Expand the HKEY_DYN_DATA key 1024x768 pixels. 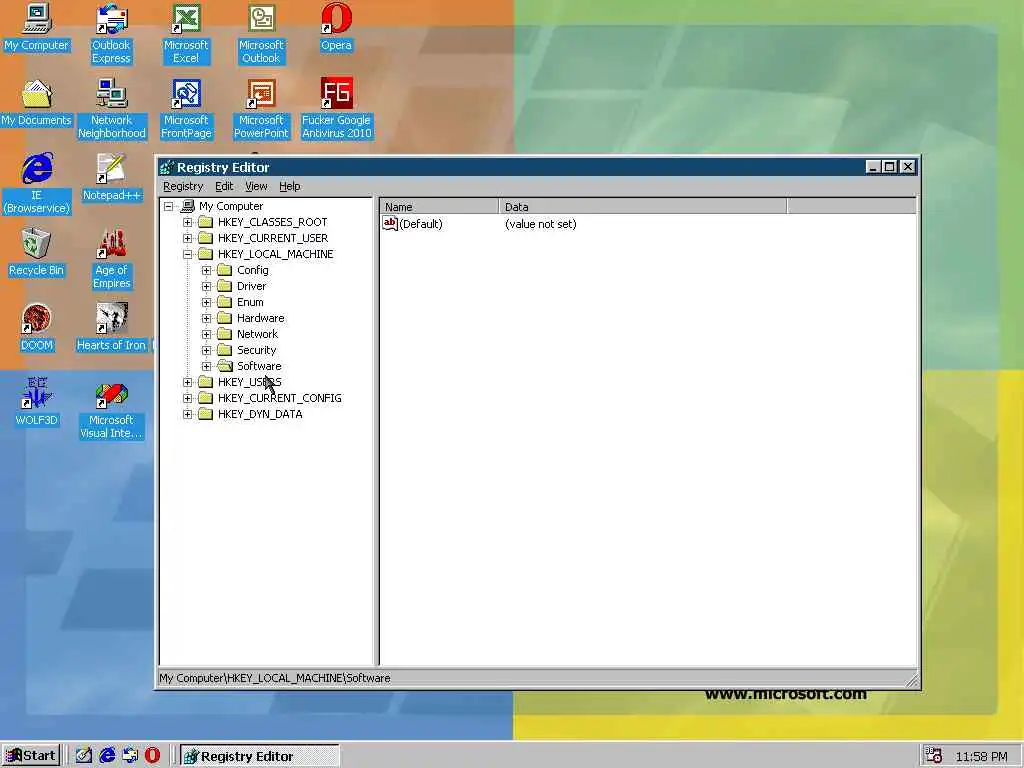point(187,414)
